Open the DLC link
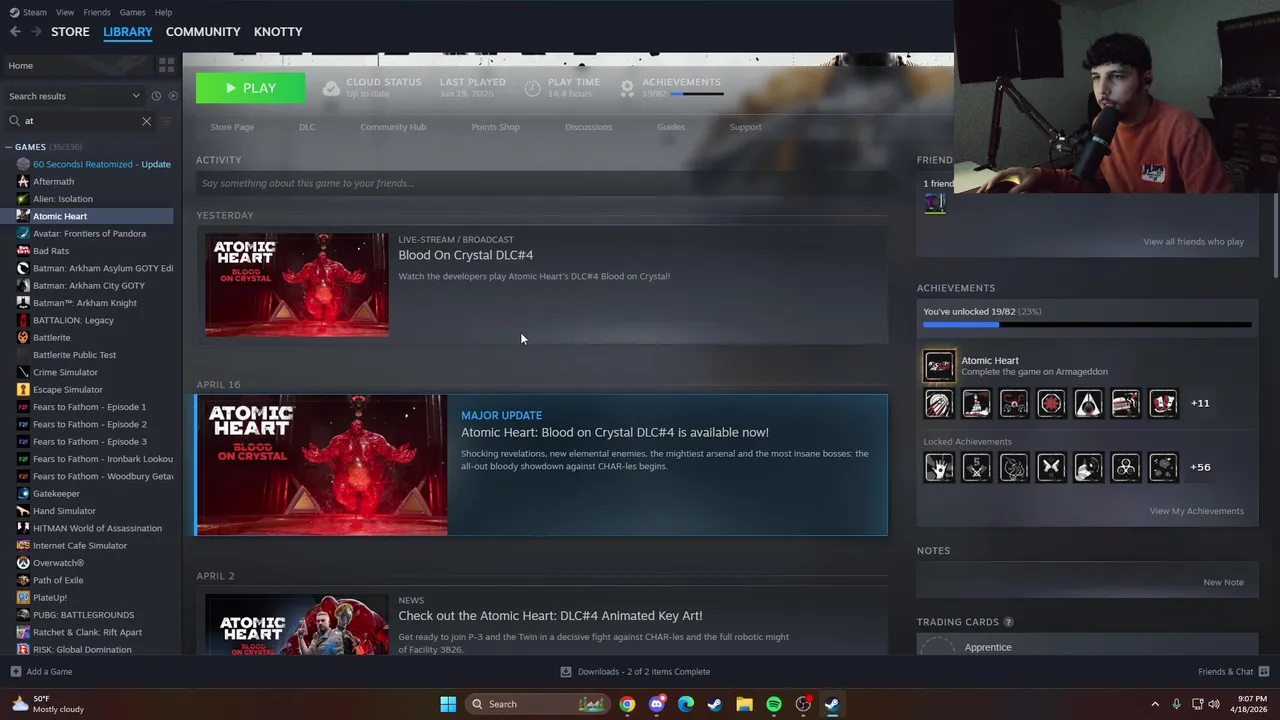The height and width of the screenshot is (720, 1280). pos(307,127)
